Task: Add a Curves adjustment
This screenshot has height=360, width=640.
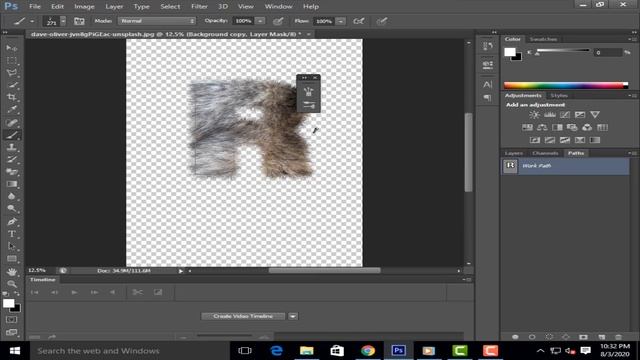Action: coord(564,115)
